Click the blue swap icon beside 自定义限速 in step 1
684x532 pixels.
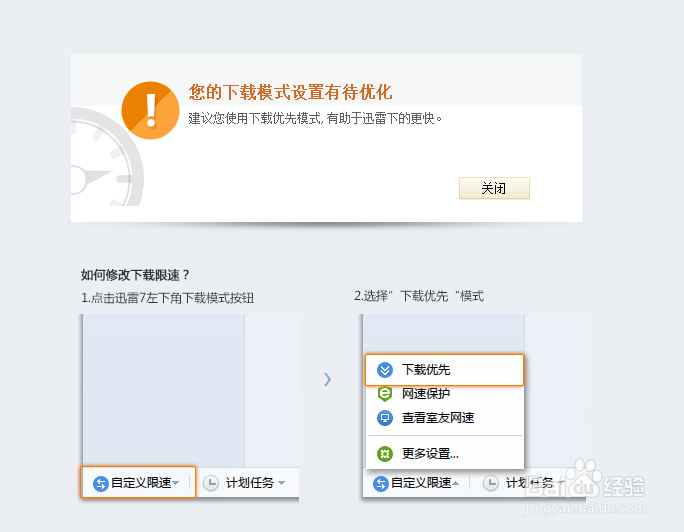(x=101, y=483)
